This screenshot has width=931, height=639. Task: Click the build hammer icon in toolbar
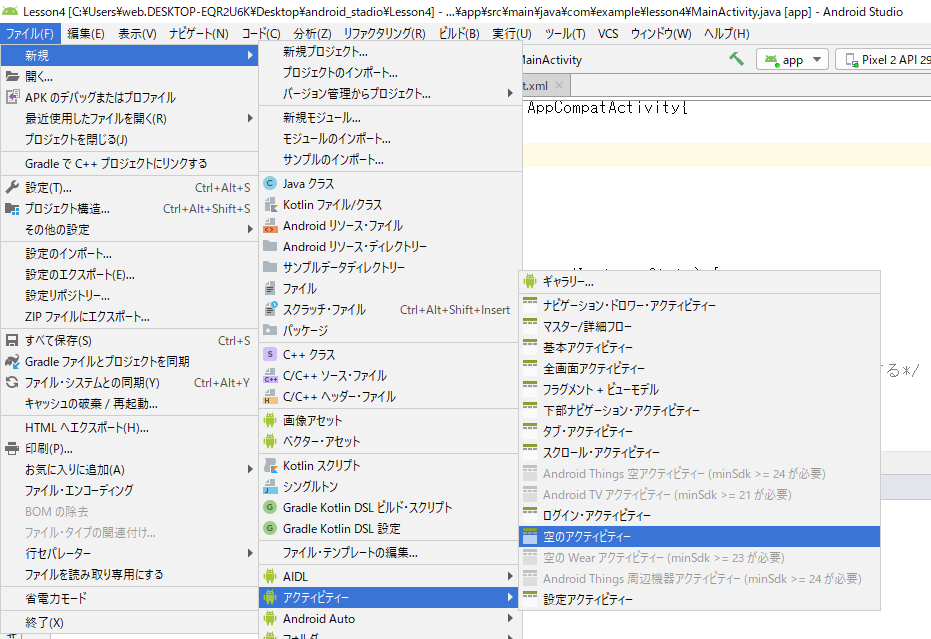737,59
